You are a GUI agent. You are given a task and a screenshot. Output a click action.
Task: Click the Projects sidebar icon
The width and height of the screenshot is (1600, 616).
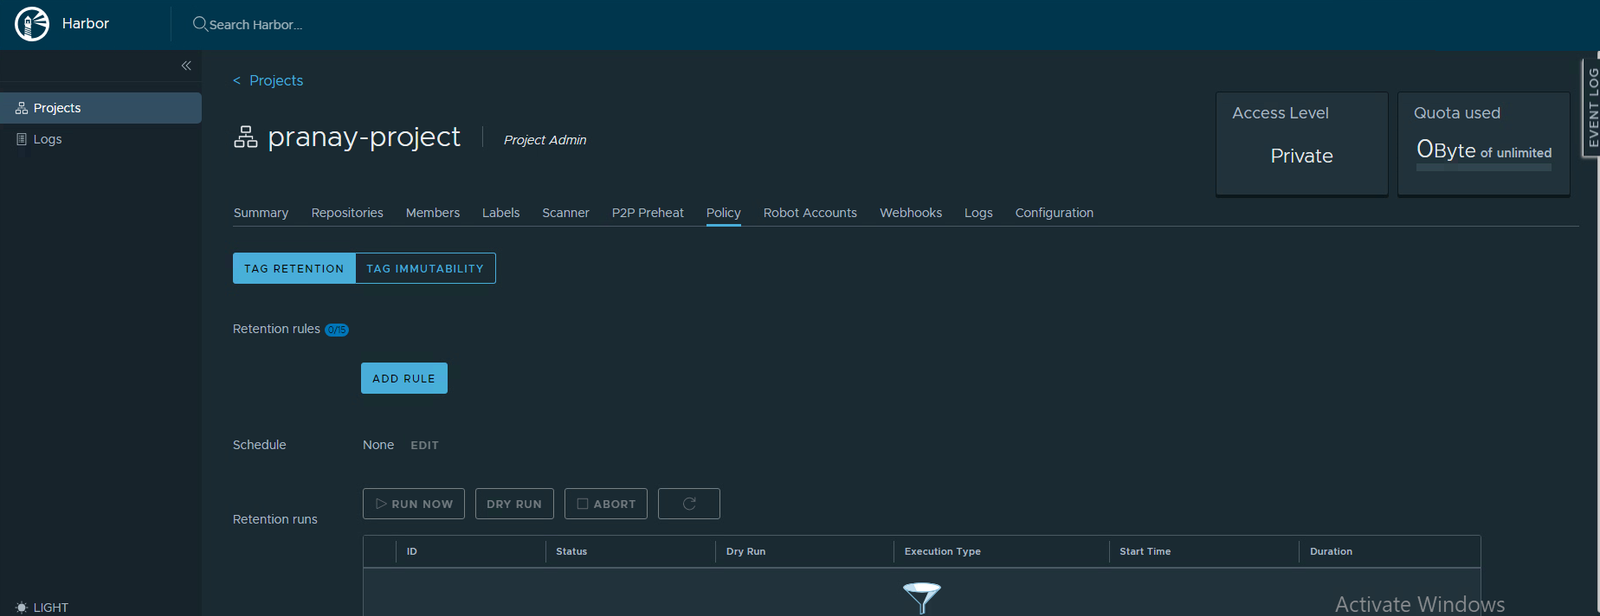click(x=21, y=108)
